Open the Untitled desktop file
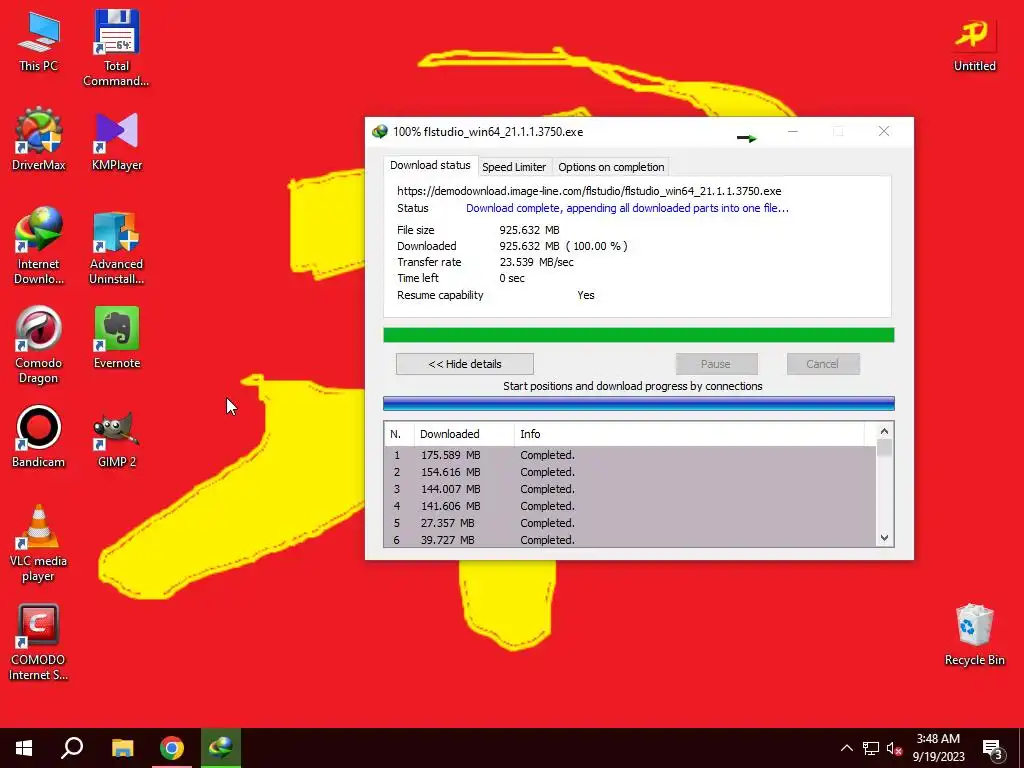1024x768 pixels. [x=974, y=44]
